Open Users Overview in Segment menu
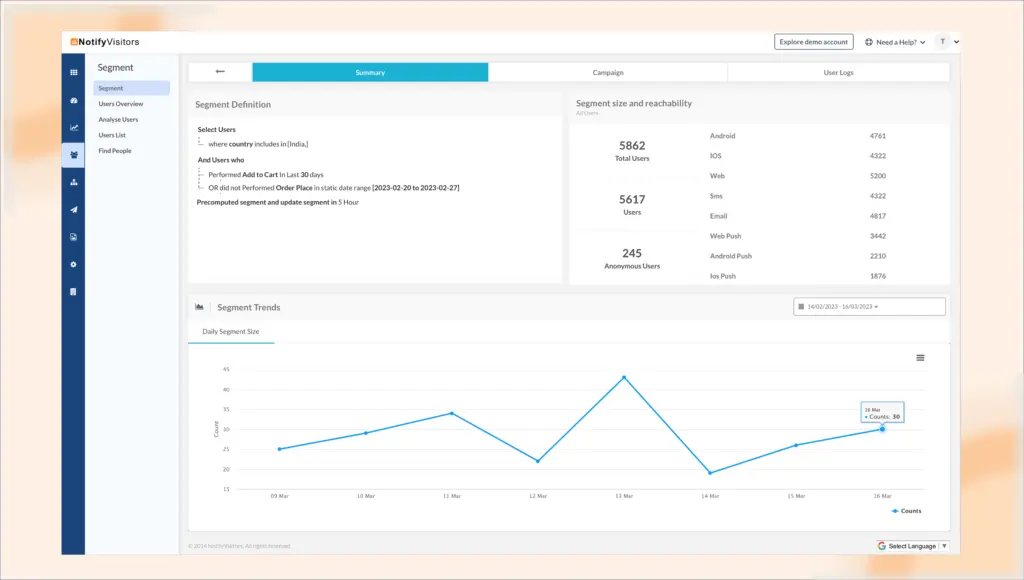Viewport: 1024px width, 580px height. point(120,104)
